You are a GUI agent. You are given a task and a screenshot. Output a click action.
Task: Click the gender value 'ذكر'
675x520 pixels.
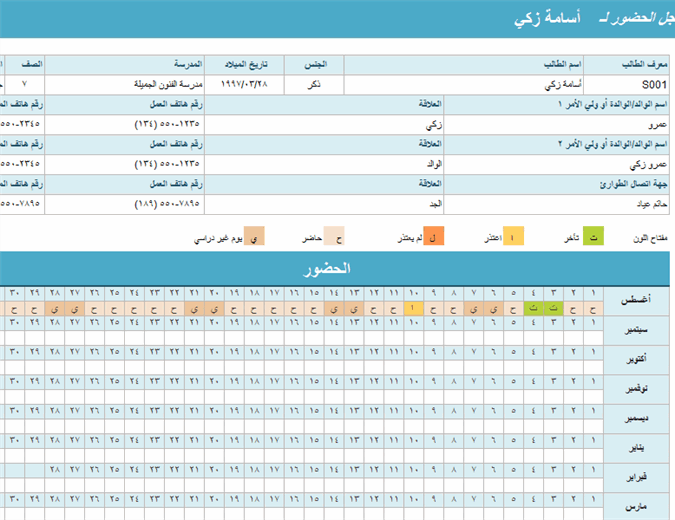click(314, 85)
